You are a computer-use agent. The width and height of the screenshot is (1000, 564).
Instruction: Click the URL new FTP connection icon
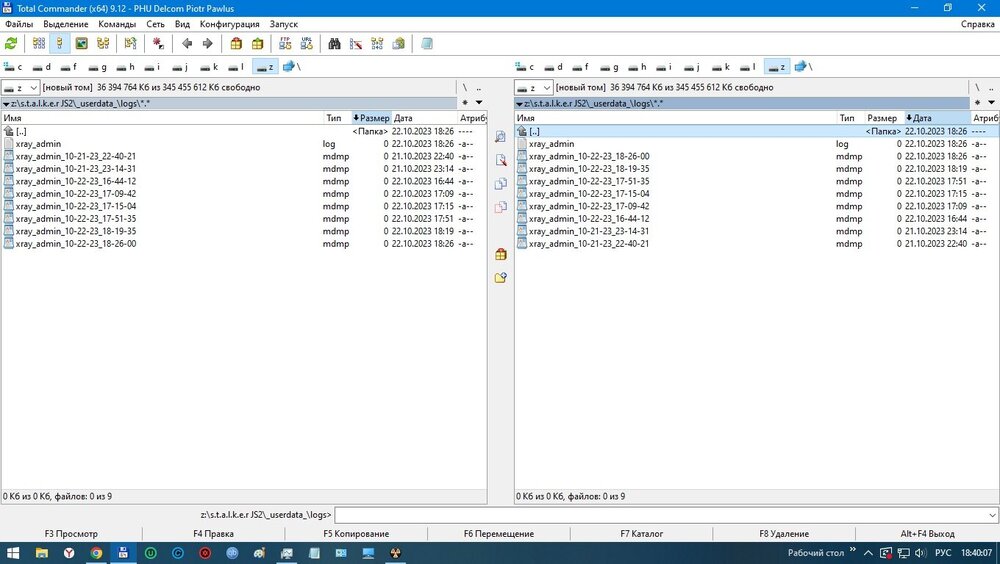[307, 43]
